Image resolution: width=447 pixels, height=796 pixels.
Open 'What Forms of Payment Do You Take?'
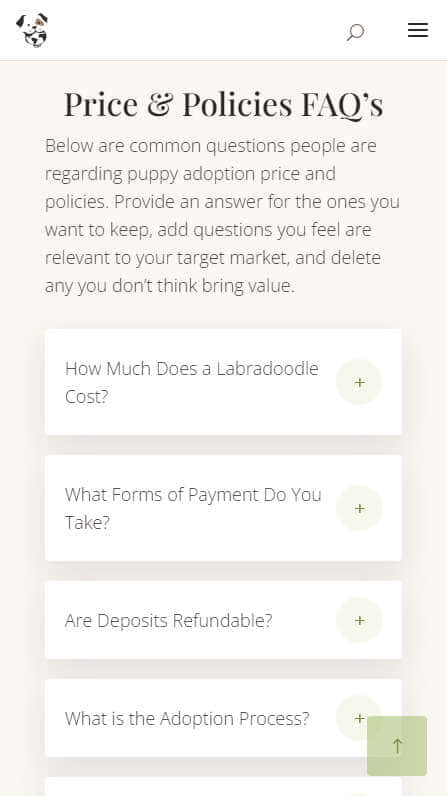coord(193,508)
